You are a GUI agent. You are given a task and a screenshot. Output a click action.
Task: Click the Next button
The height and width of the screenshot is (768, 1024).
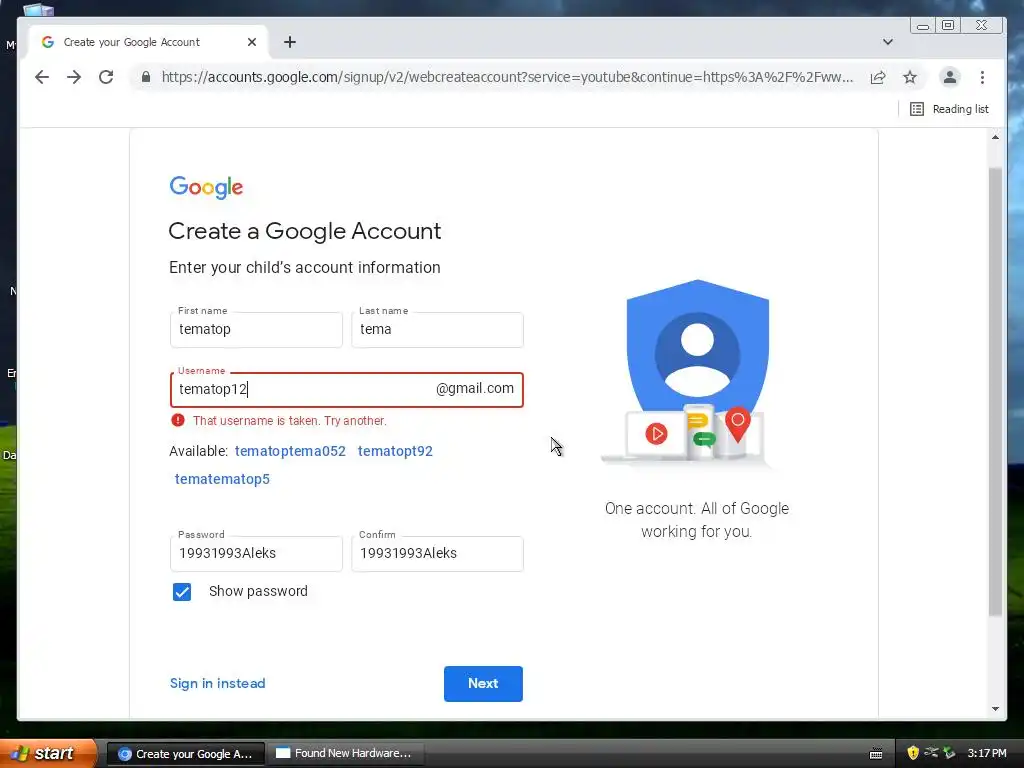[483, 684]
